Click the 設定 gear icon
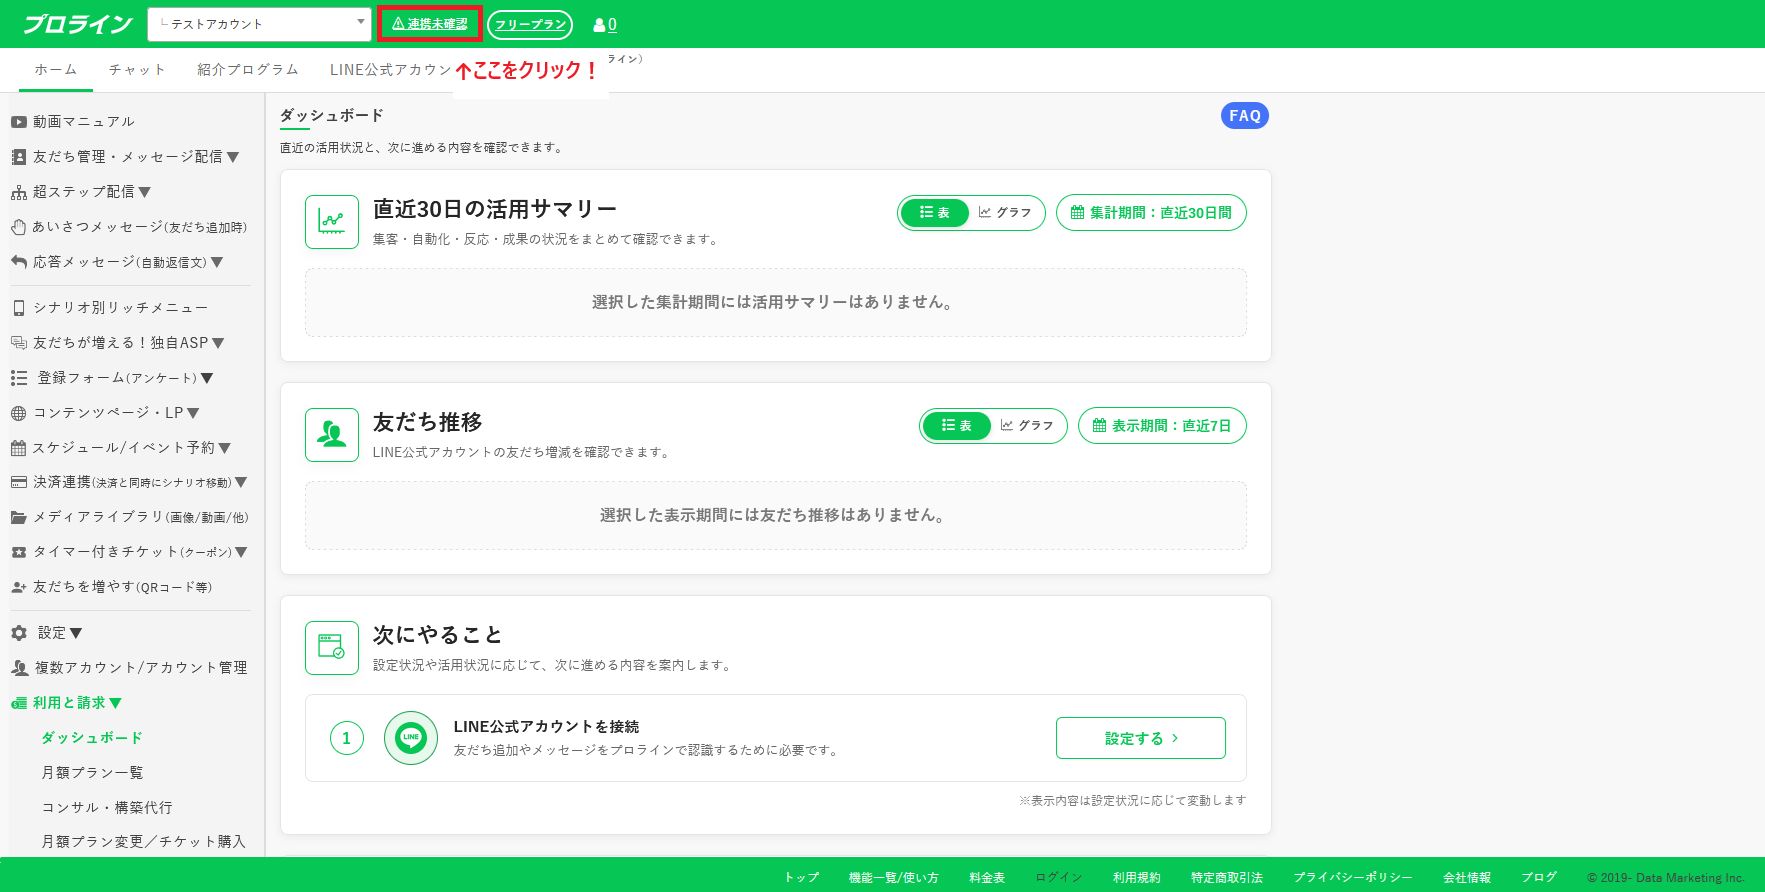The height and width of the screenshot is (892, 1765). (x=18, y=633)
